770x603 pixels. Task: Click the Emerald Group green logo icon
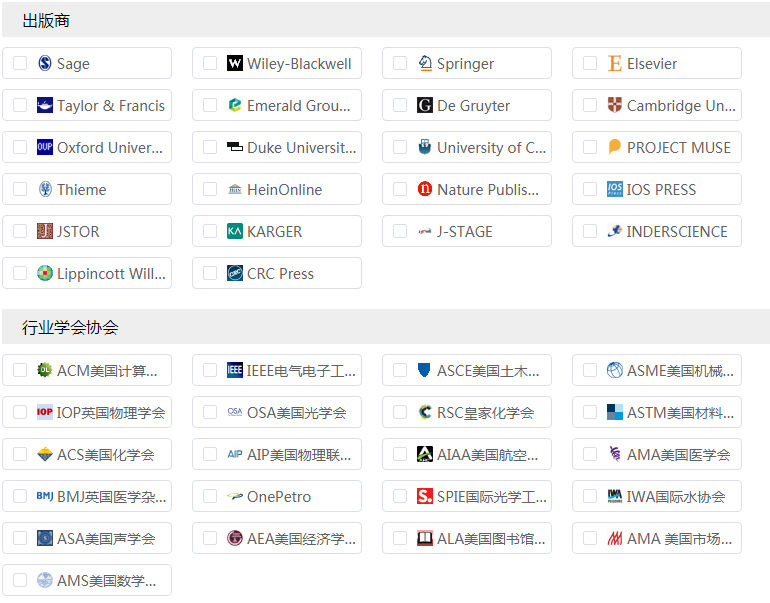[235, 105]
